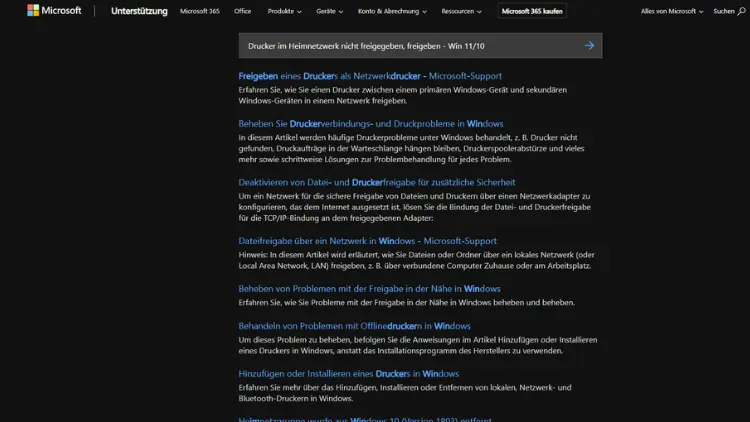Click description 'Erfahren Sie, wie Sie einen Drucker zwischen'
This screenshot has width=750, height=422.
[x=403, y=95]
